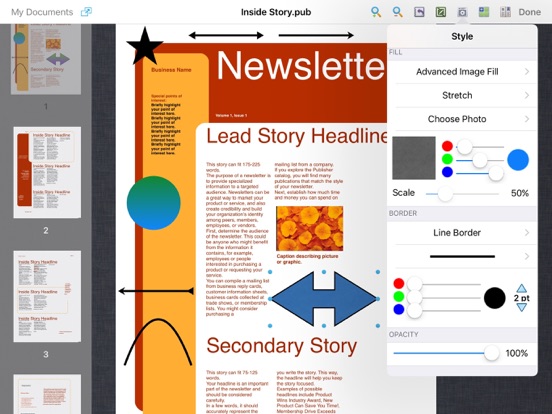Image resolution: width=552 pixels, height=414 pixels.
Task: Click the green insert object icon
Action: pos(484,12)
